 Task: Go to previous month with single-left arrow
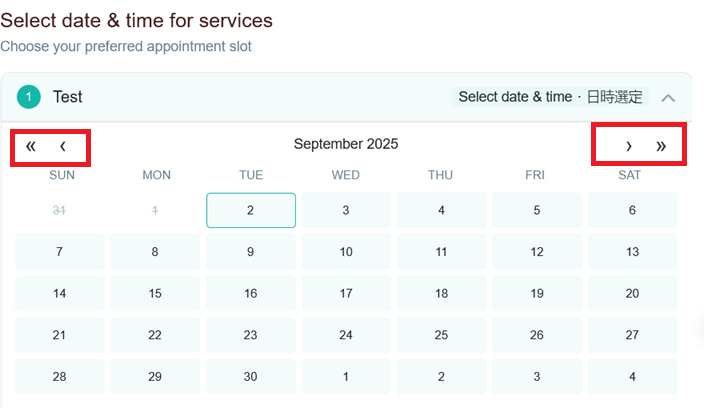pyautogui.click(x=63, y=146)
